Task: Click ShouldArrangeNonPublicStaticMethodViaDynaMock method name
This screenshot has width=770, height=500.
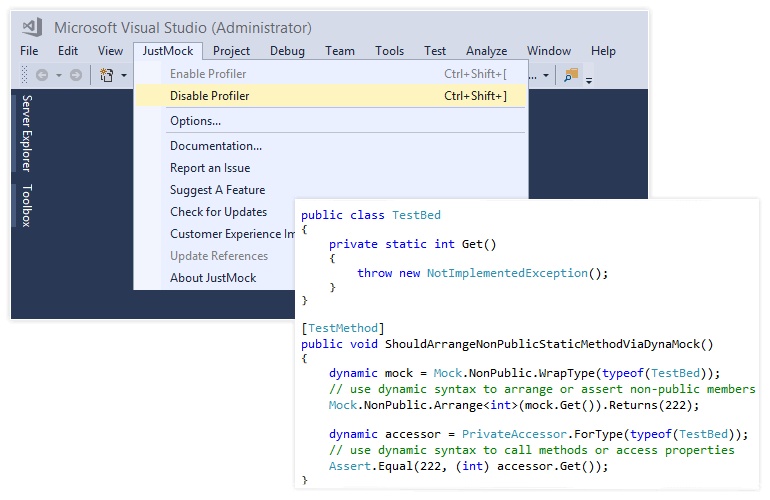Action: pos(542,344)
